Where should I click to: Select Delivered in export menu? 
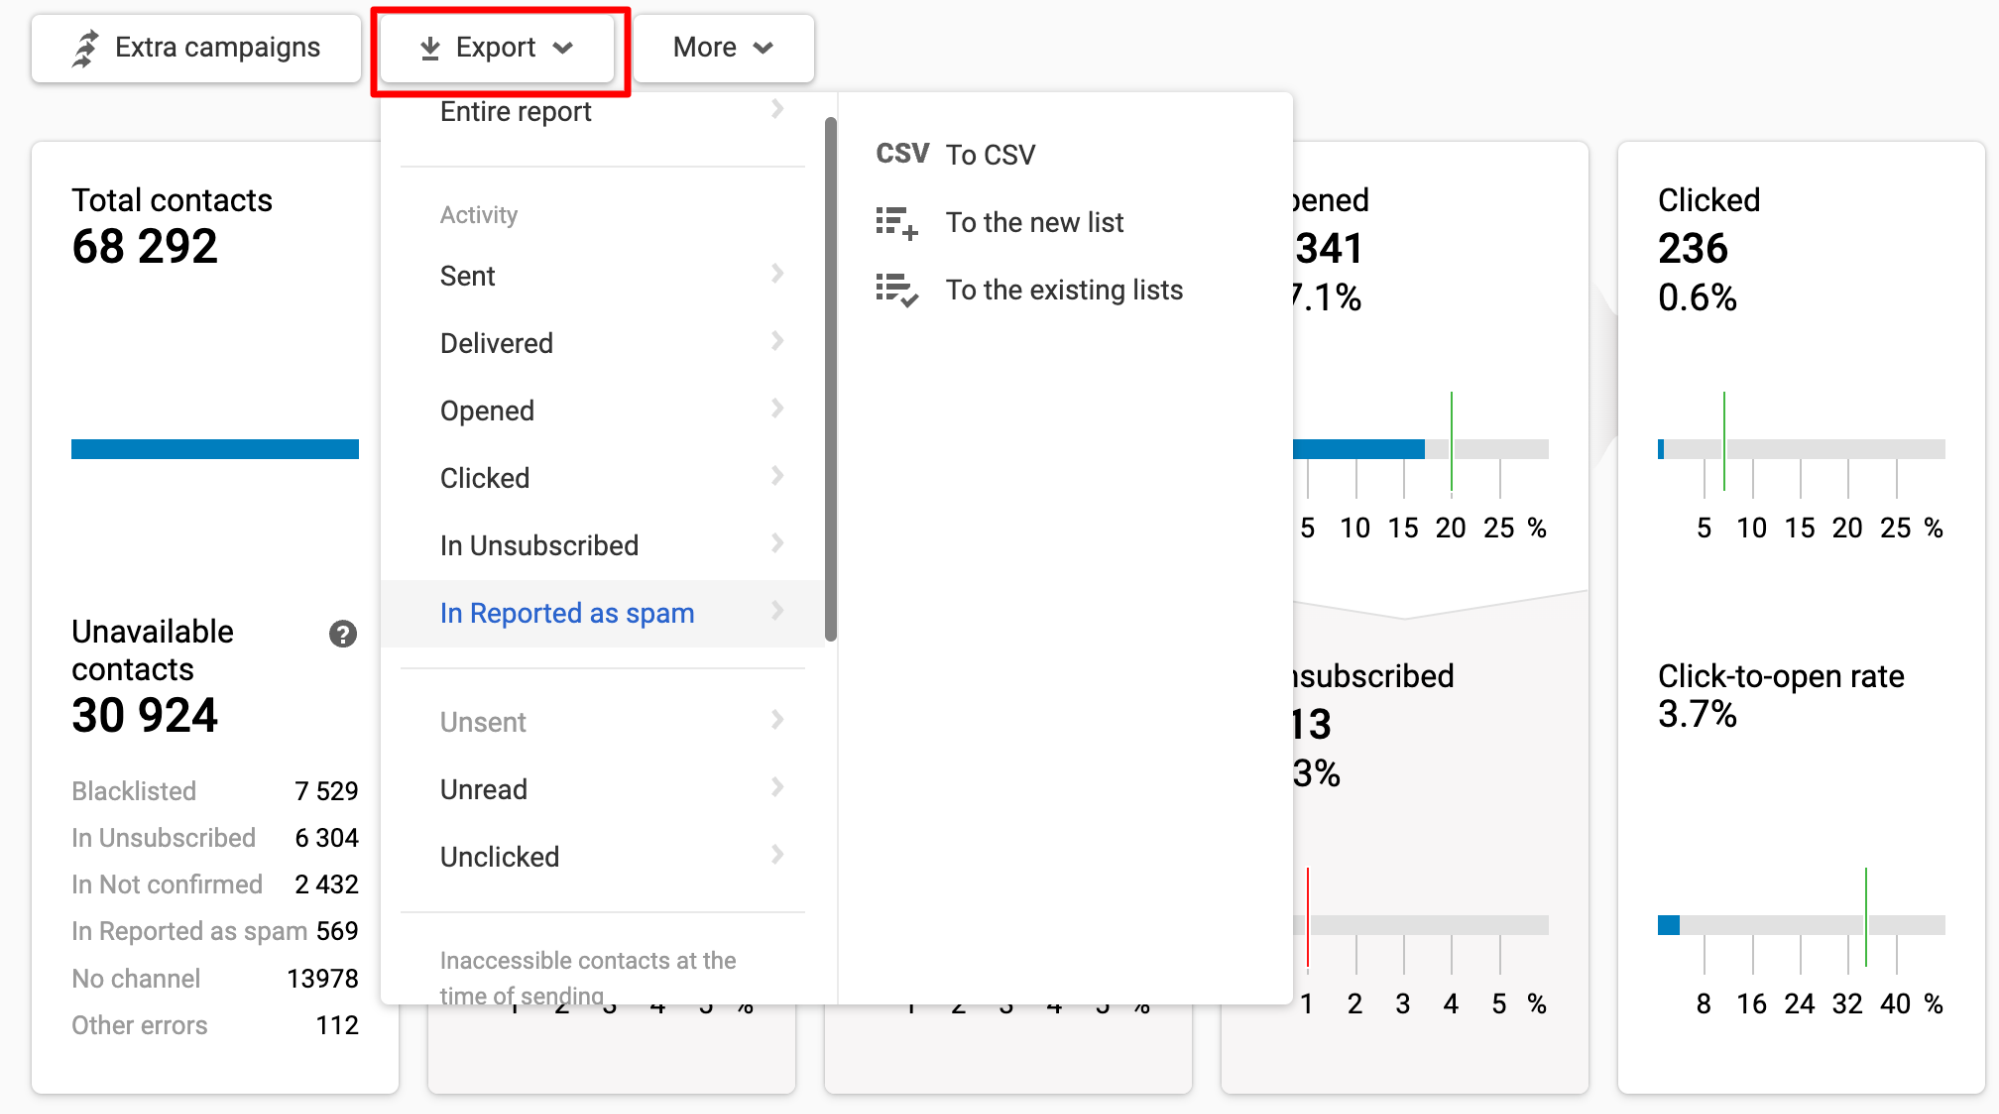pos(497,343)
